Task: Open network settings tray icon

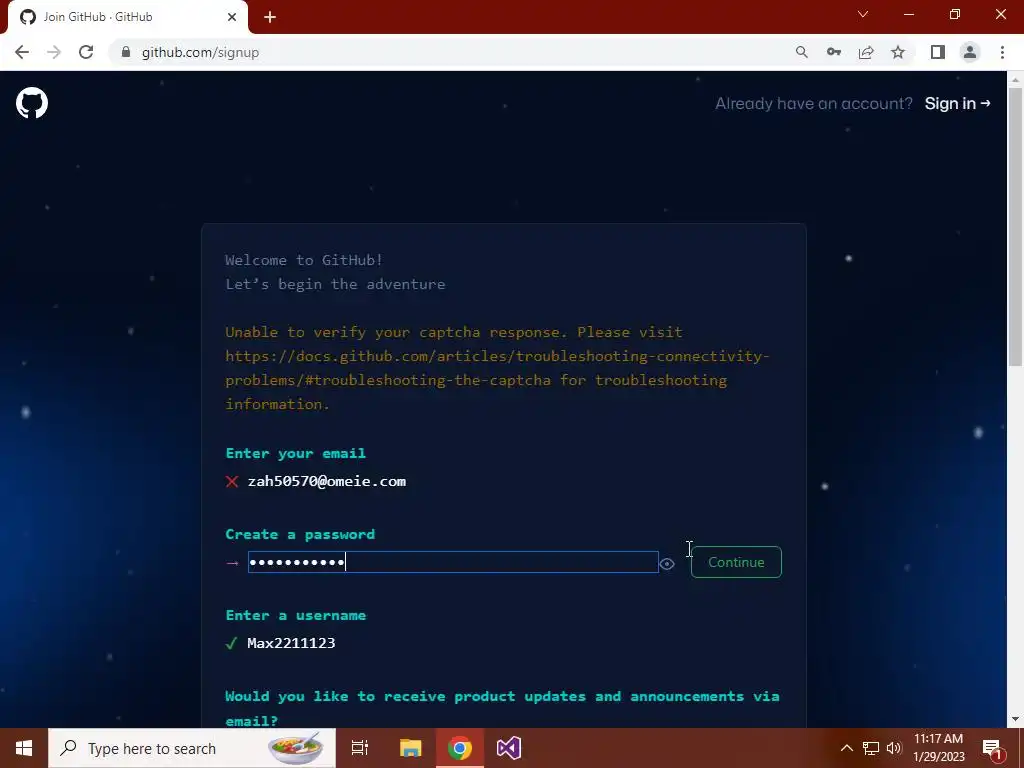Action: 871,748
